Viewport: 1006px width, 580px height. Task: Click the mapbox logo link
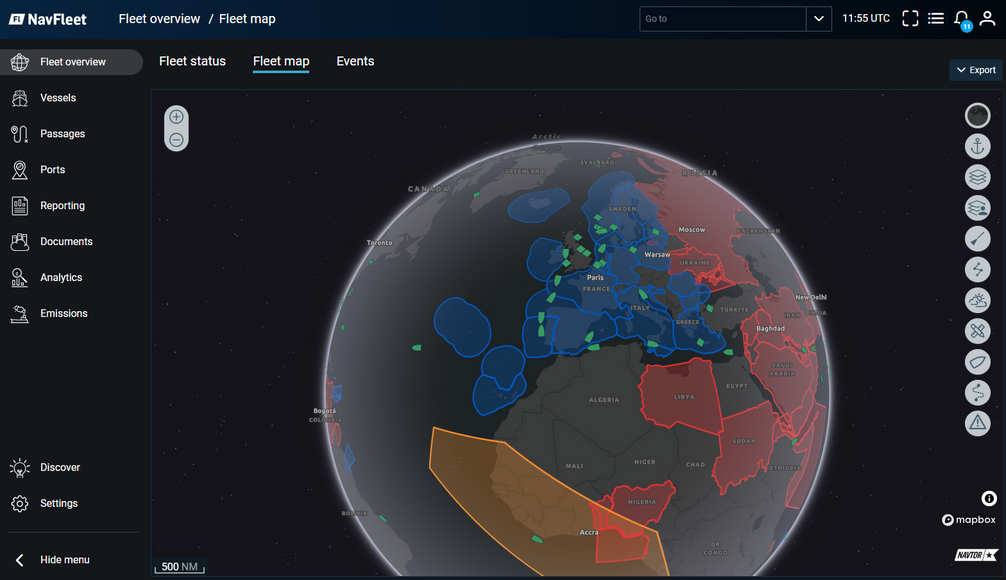(x=969, y=520)
